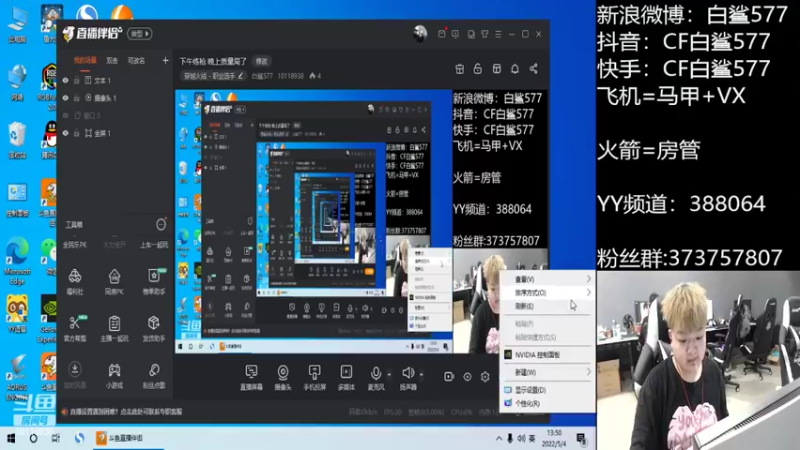800x450 pixels.
Task: Open 显示设置(D) from context menu
Action: click(547, 390)
